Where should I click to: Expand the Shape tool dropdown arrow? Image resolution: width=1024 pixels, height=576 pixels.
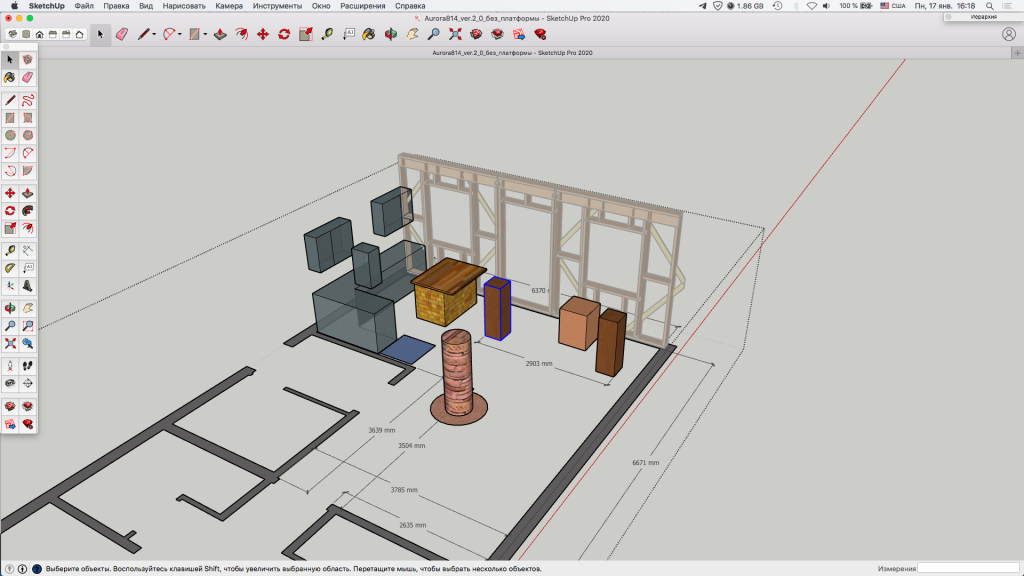(205, 34)
